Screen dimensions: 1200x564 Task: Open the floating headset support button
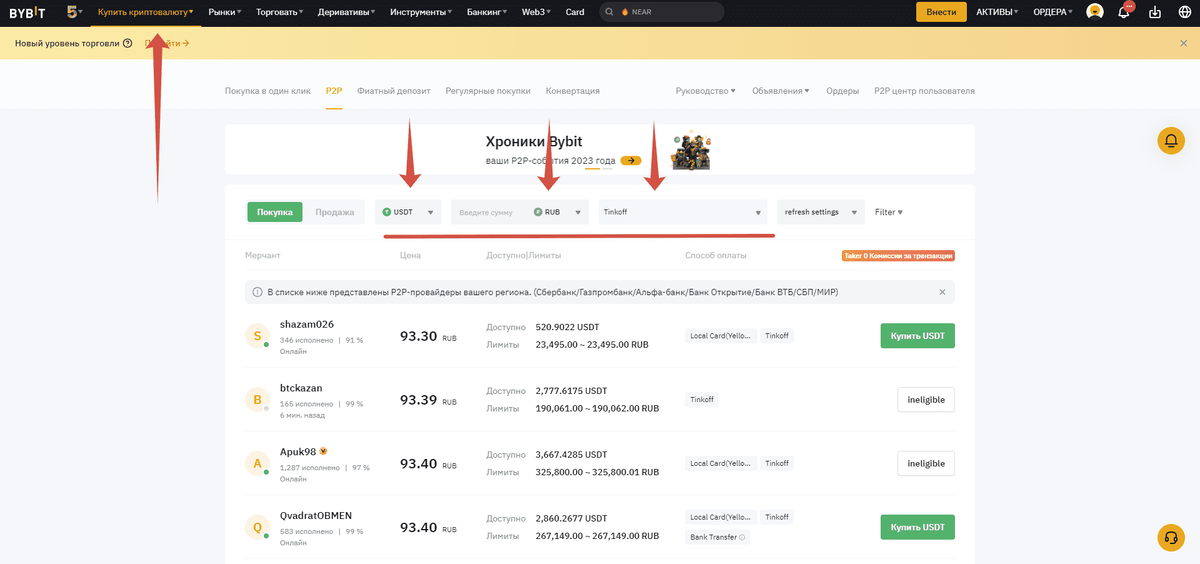click(x=1171, y=537)
